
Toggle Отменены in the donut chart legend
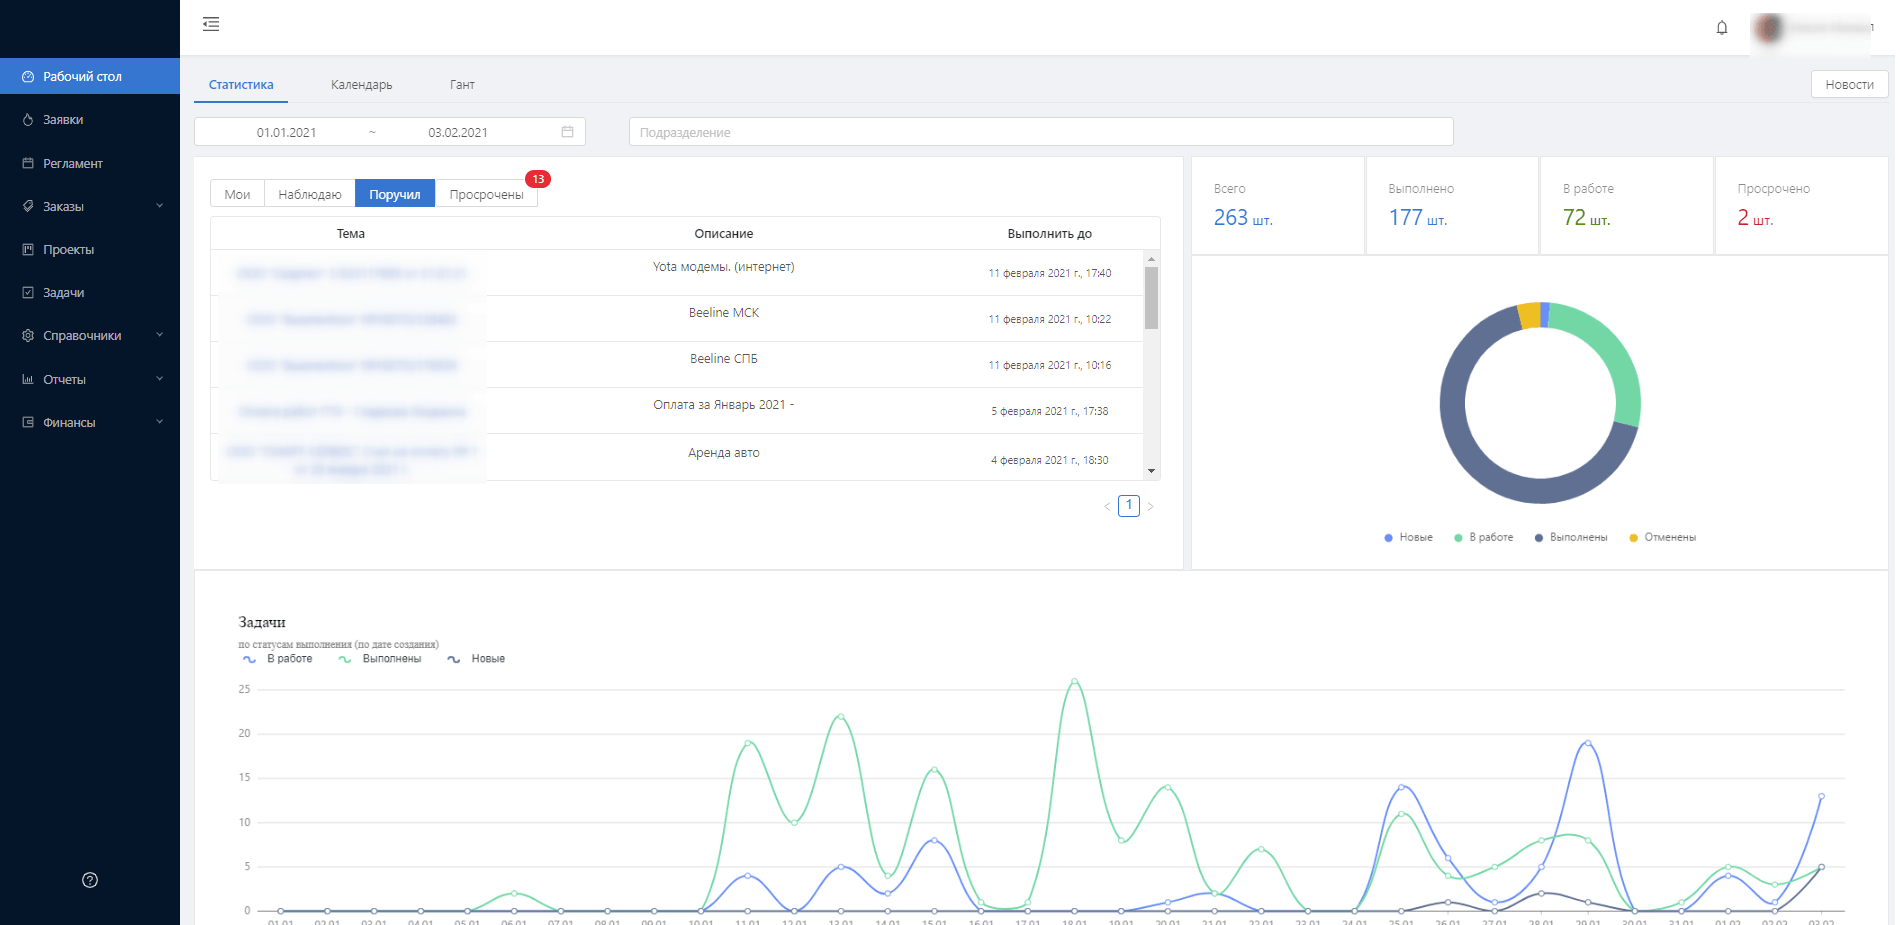[x=1662, y=538]
